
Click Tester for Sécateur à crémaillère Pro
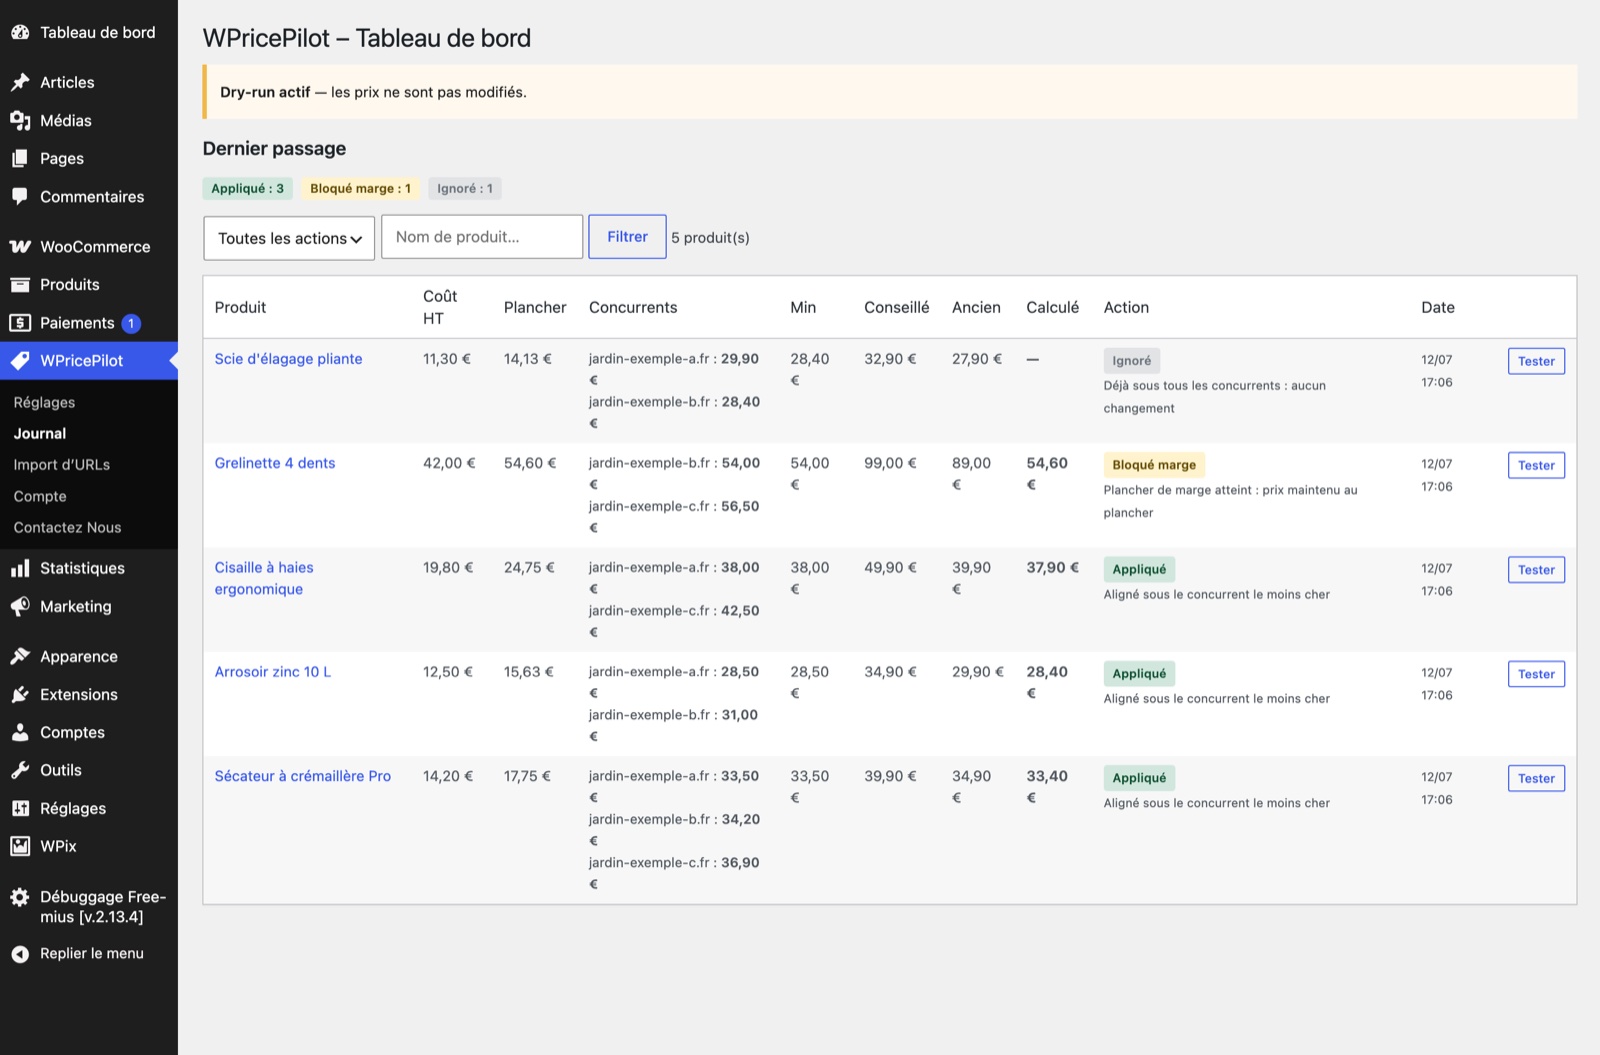coord(1536,778)
